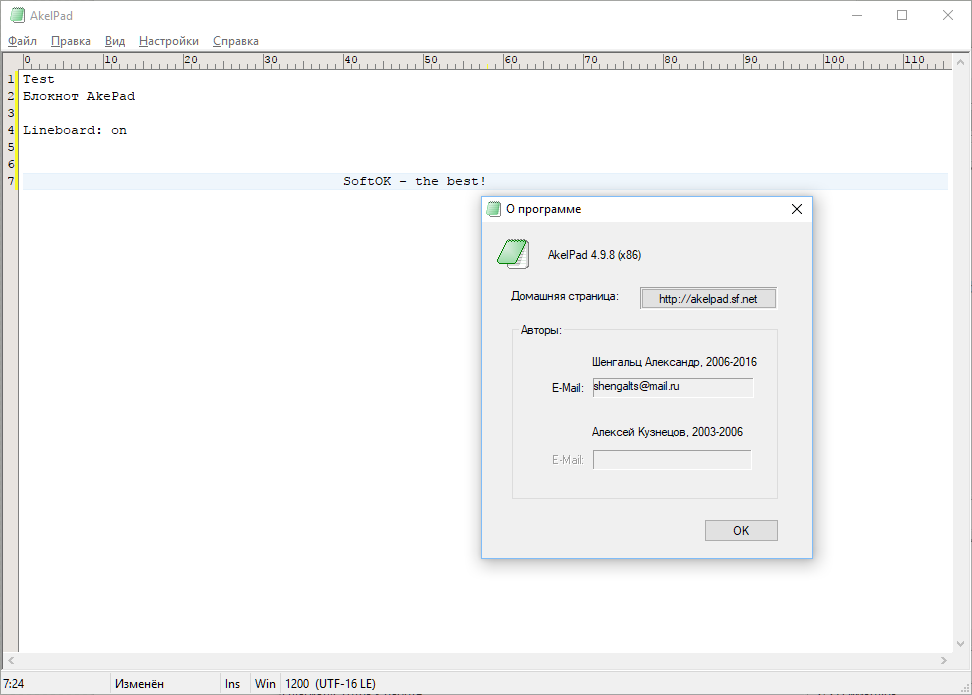Close the О программе dialog
The image size is (972, 695).
[x=797, y=209]
